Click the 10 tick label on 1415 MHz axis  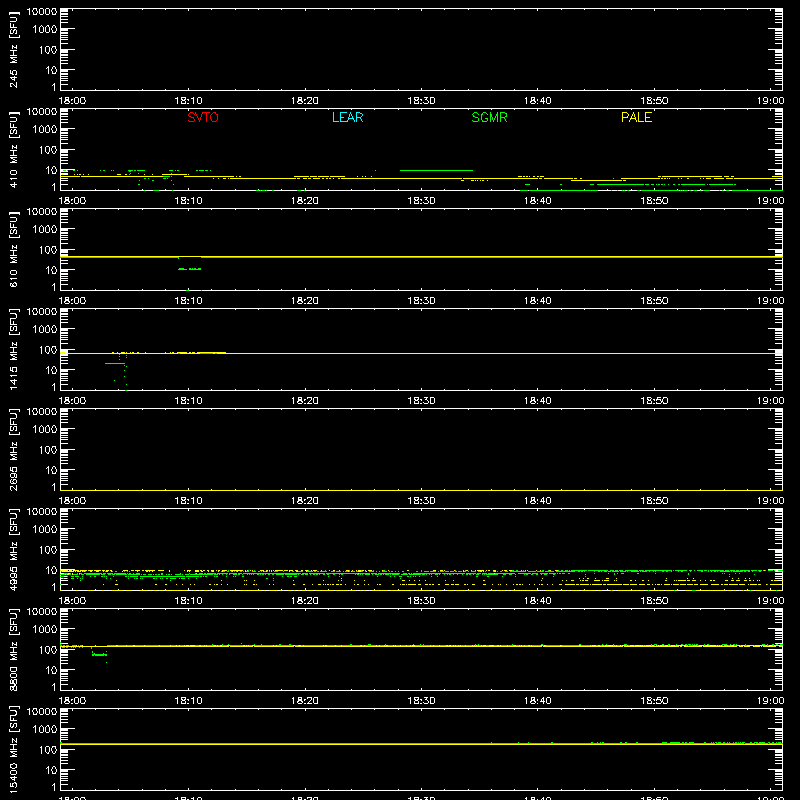[x=51, y=370]
